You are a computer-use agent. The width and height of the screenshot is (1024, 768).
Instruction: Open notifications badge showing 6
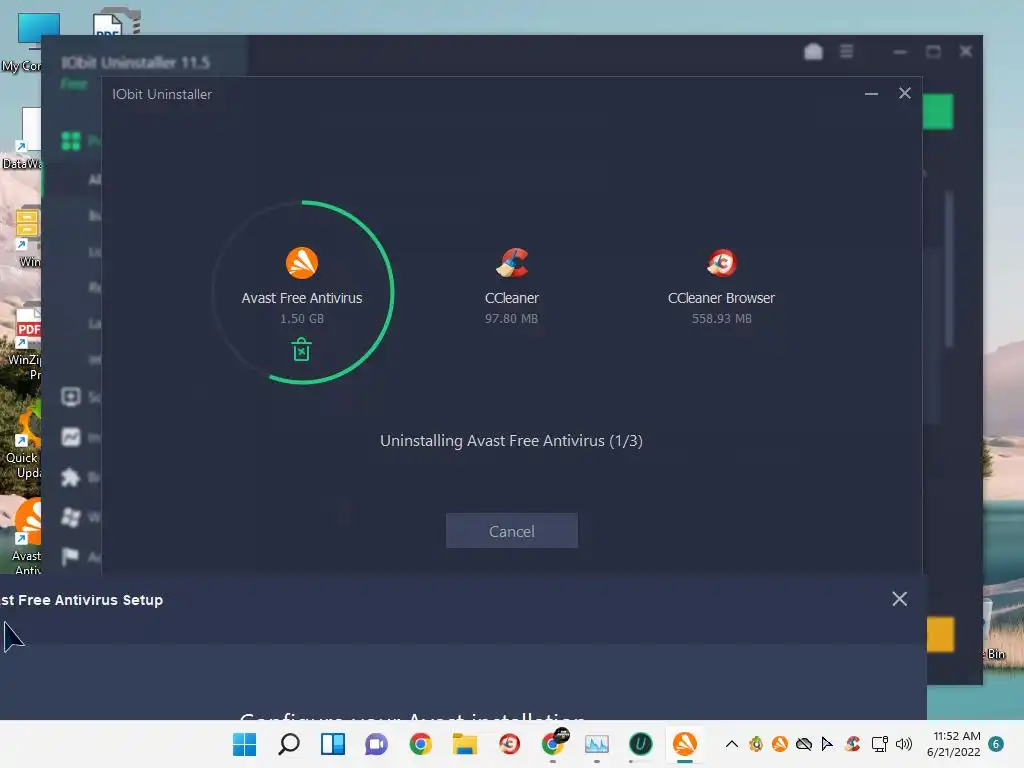(x=997, y=744)
